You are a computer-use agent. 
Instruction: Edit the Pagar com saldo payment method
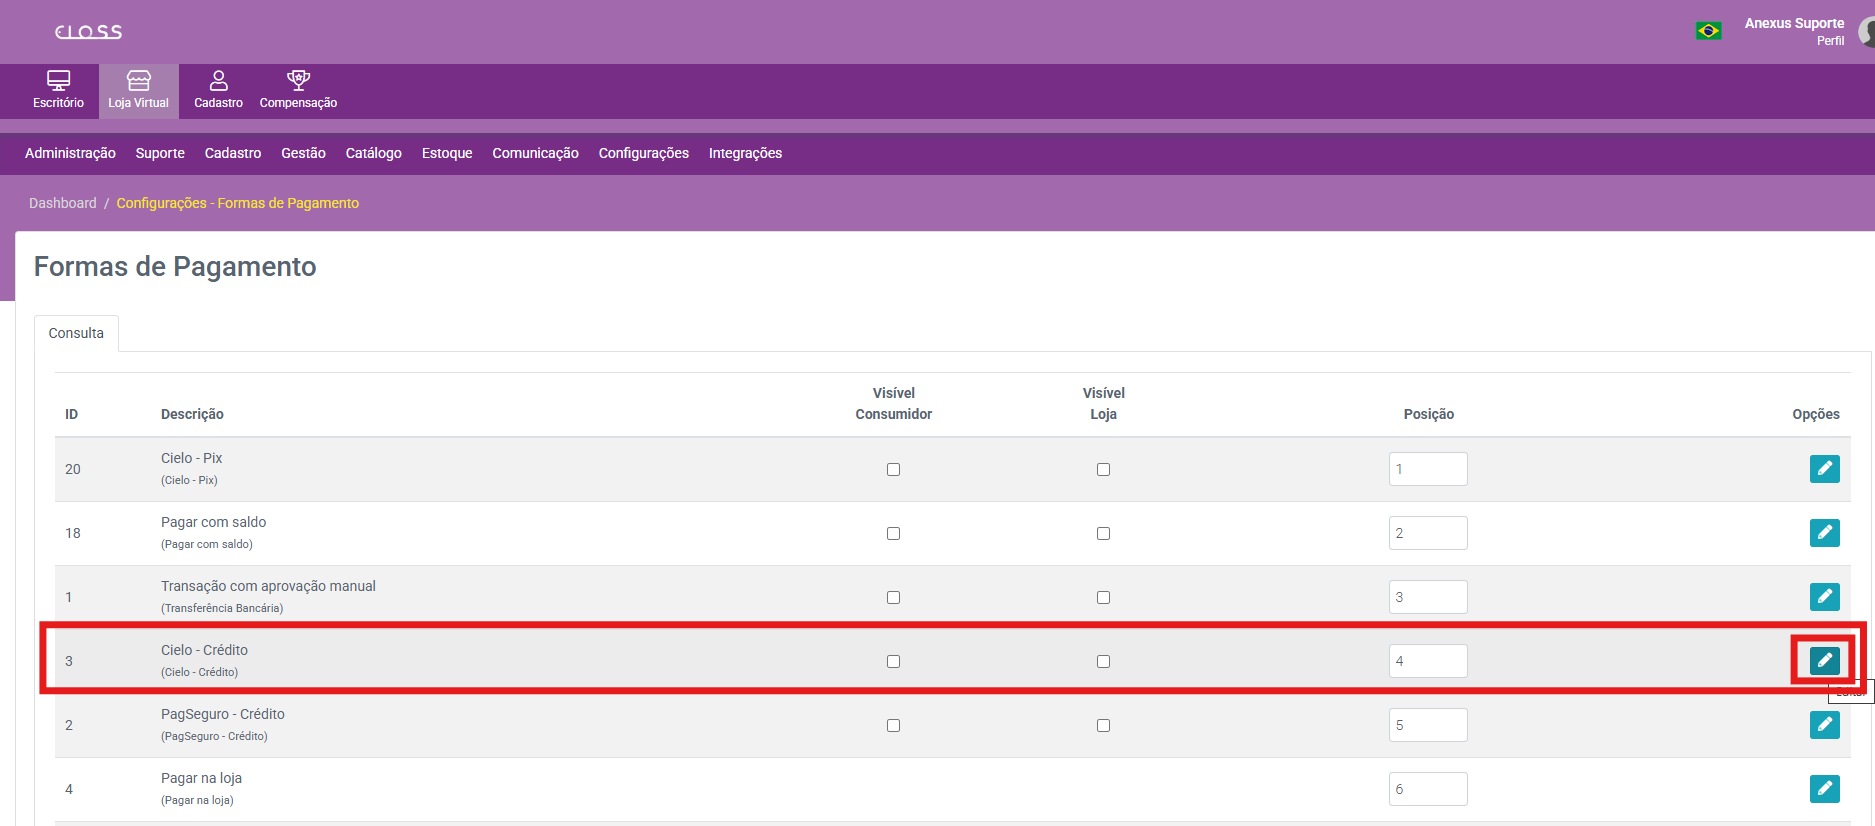1824,533
